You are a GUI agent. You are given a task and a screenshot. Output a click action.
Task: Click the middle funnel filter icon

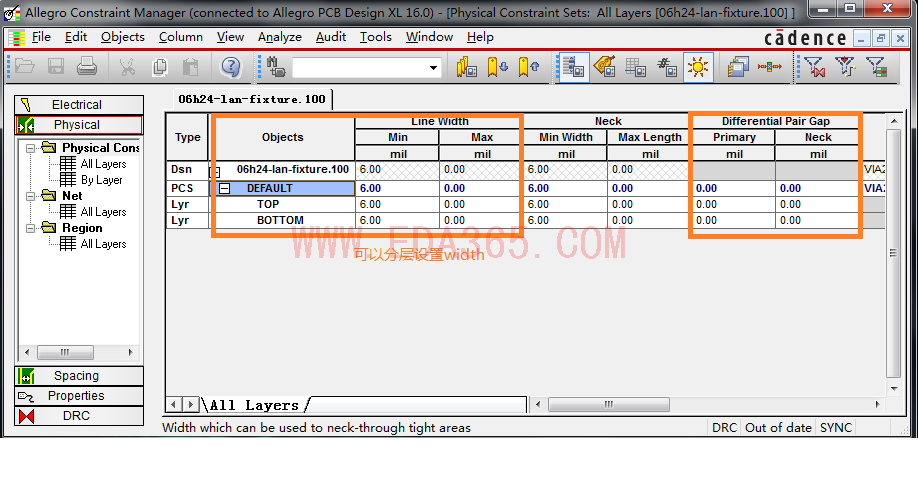pyautogui.click(x=845, y=66)
